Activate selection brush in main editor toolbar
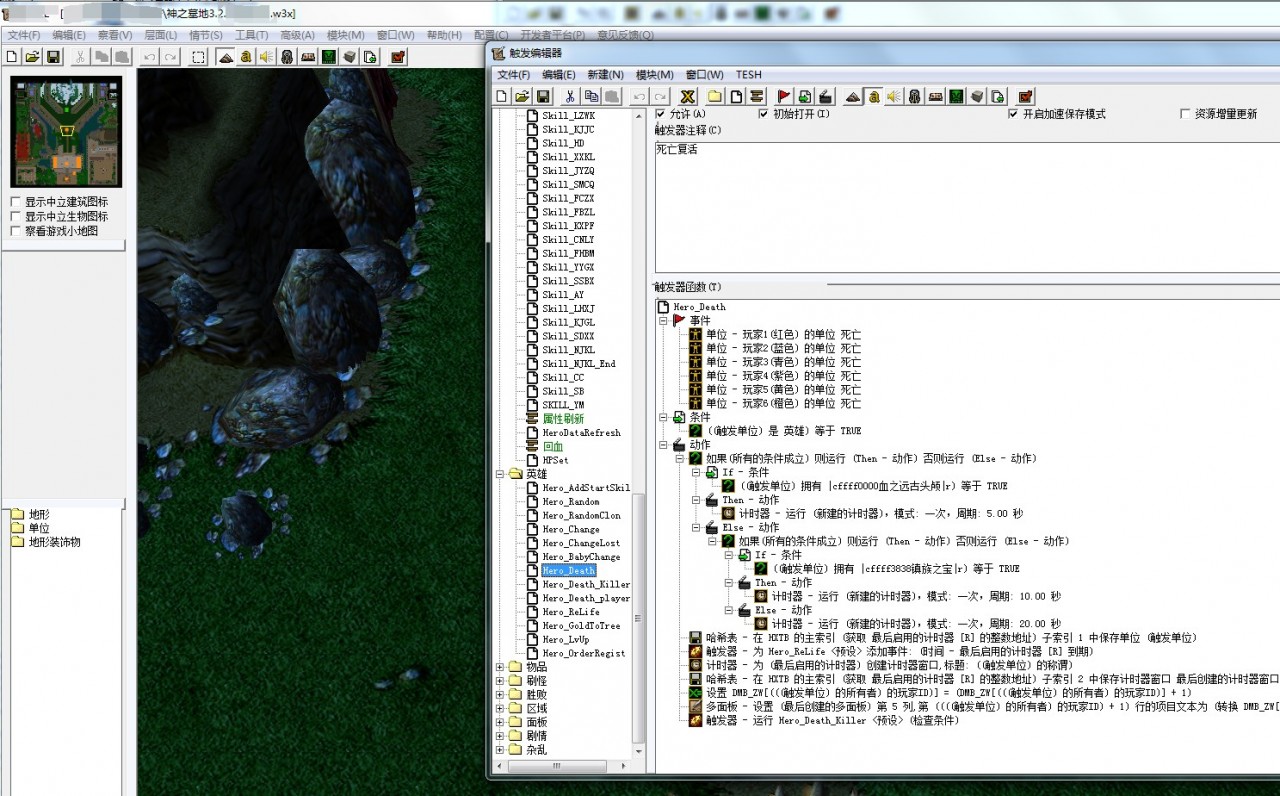This screenshot has height=796, width=1280. tap(199, 57)
